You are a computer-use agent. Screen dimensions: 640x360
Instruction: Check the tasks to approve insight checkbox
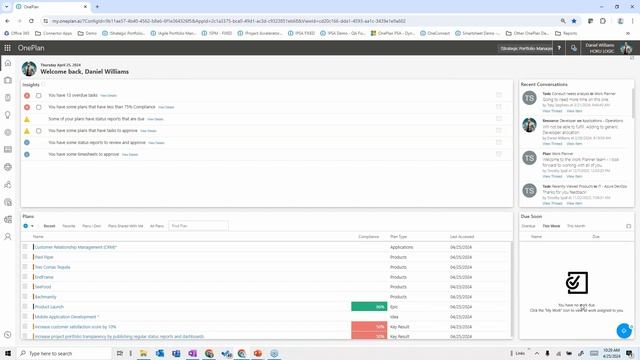38,131
